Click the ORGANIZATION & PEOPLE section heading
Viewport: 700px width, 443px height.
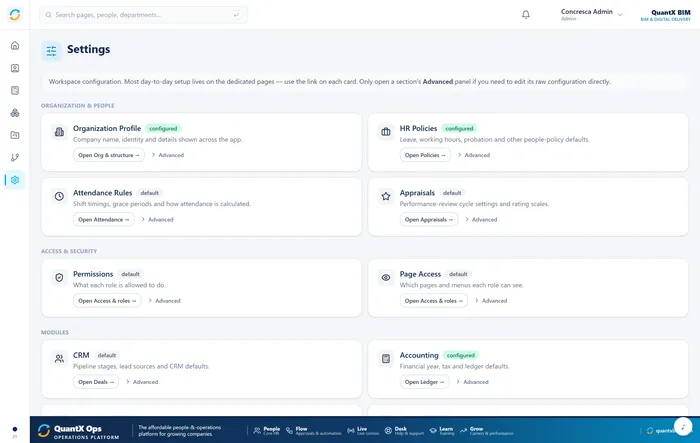(x=78, y=106)
